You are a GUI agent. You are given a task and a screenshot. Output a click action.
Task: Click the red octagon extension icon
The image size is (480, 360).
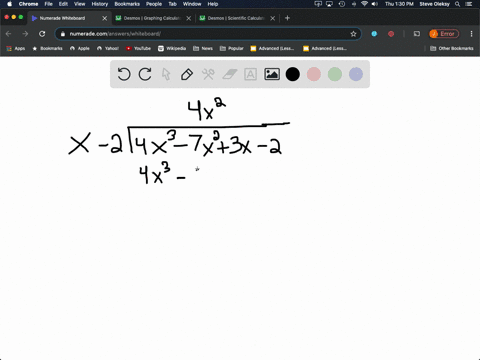[x=391, y=34]
